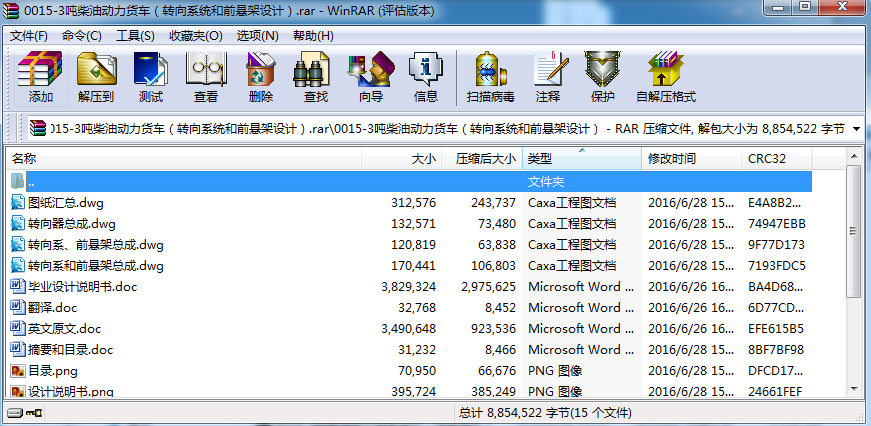Sort by 压缩后大小 column header
871x426 pixels.
tap(482, 158)
